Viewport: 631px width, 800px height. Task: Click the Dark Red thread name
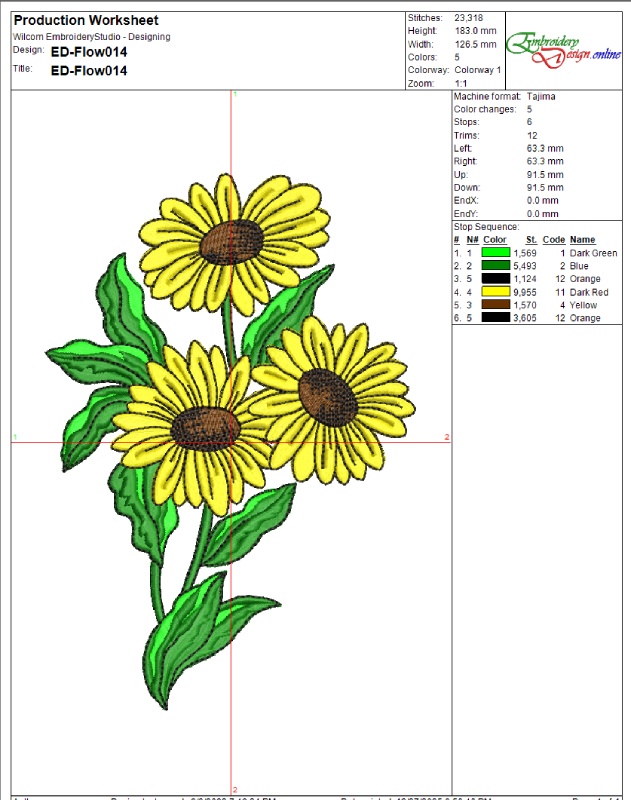point(589,293)
